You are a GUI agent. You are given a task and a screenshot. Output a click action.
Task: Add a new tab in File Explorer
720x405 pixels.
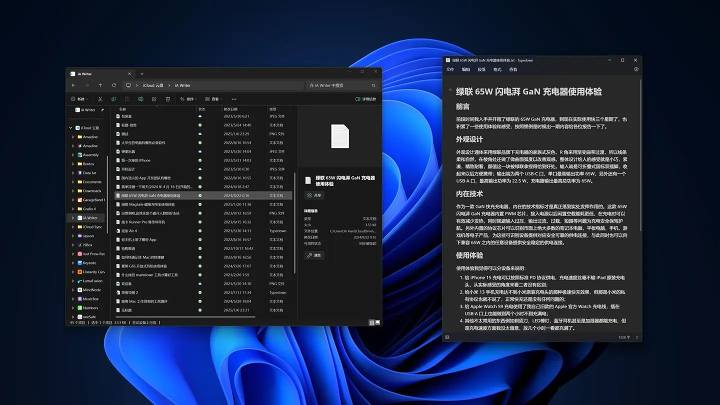(142, 73)
